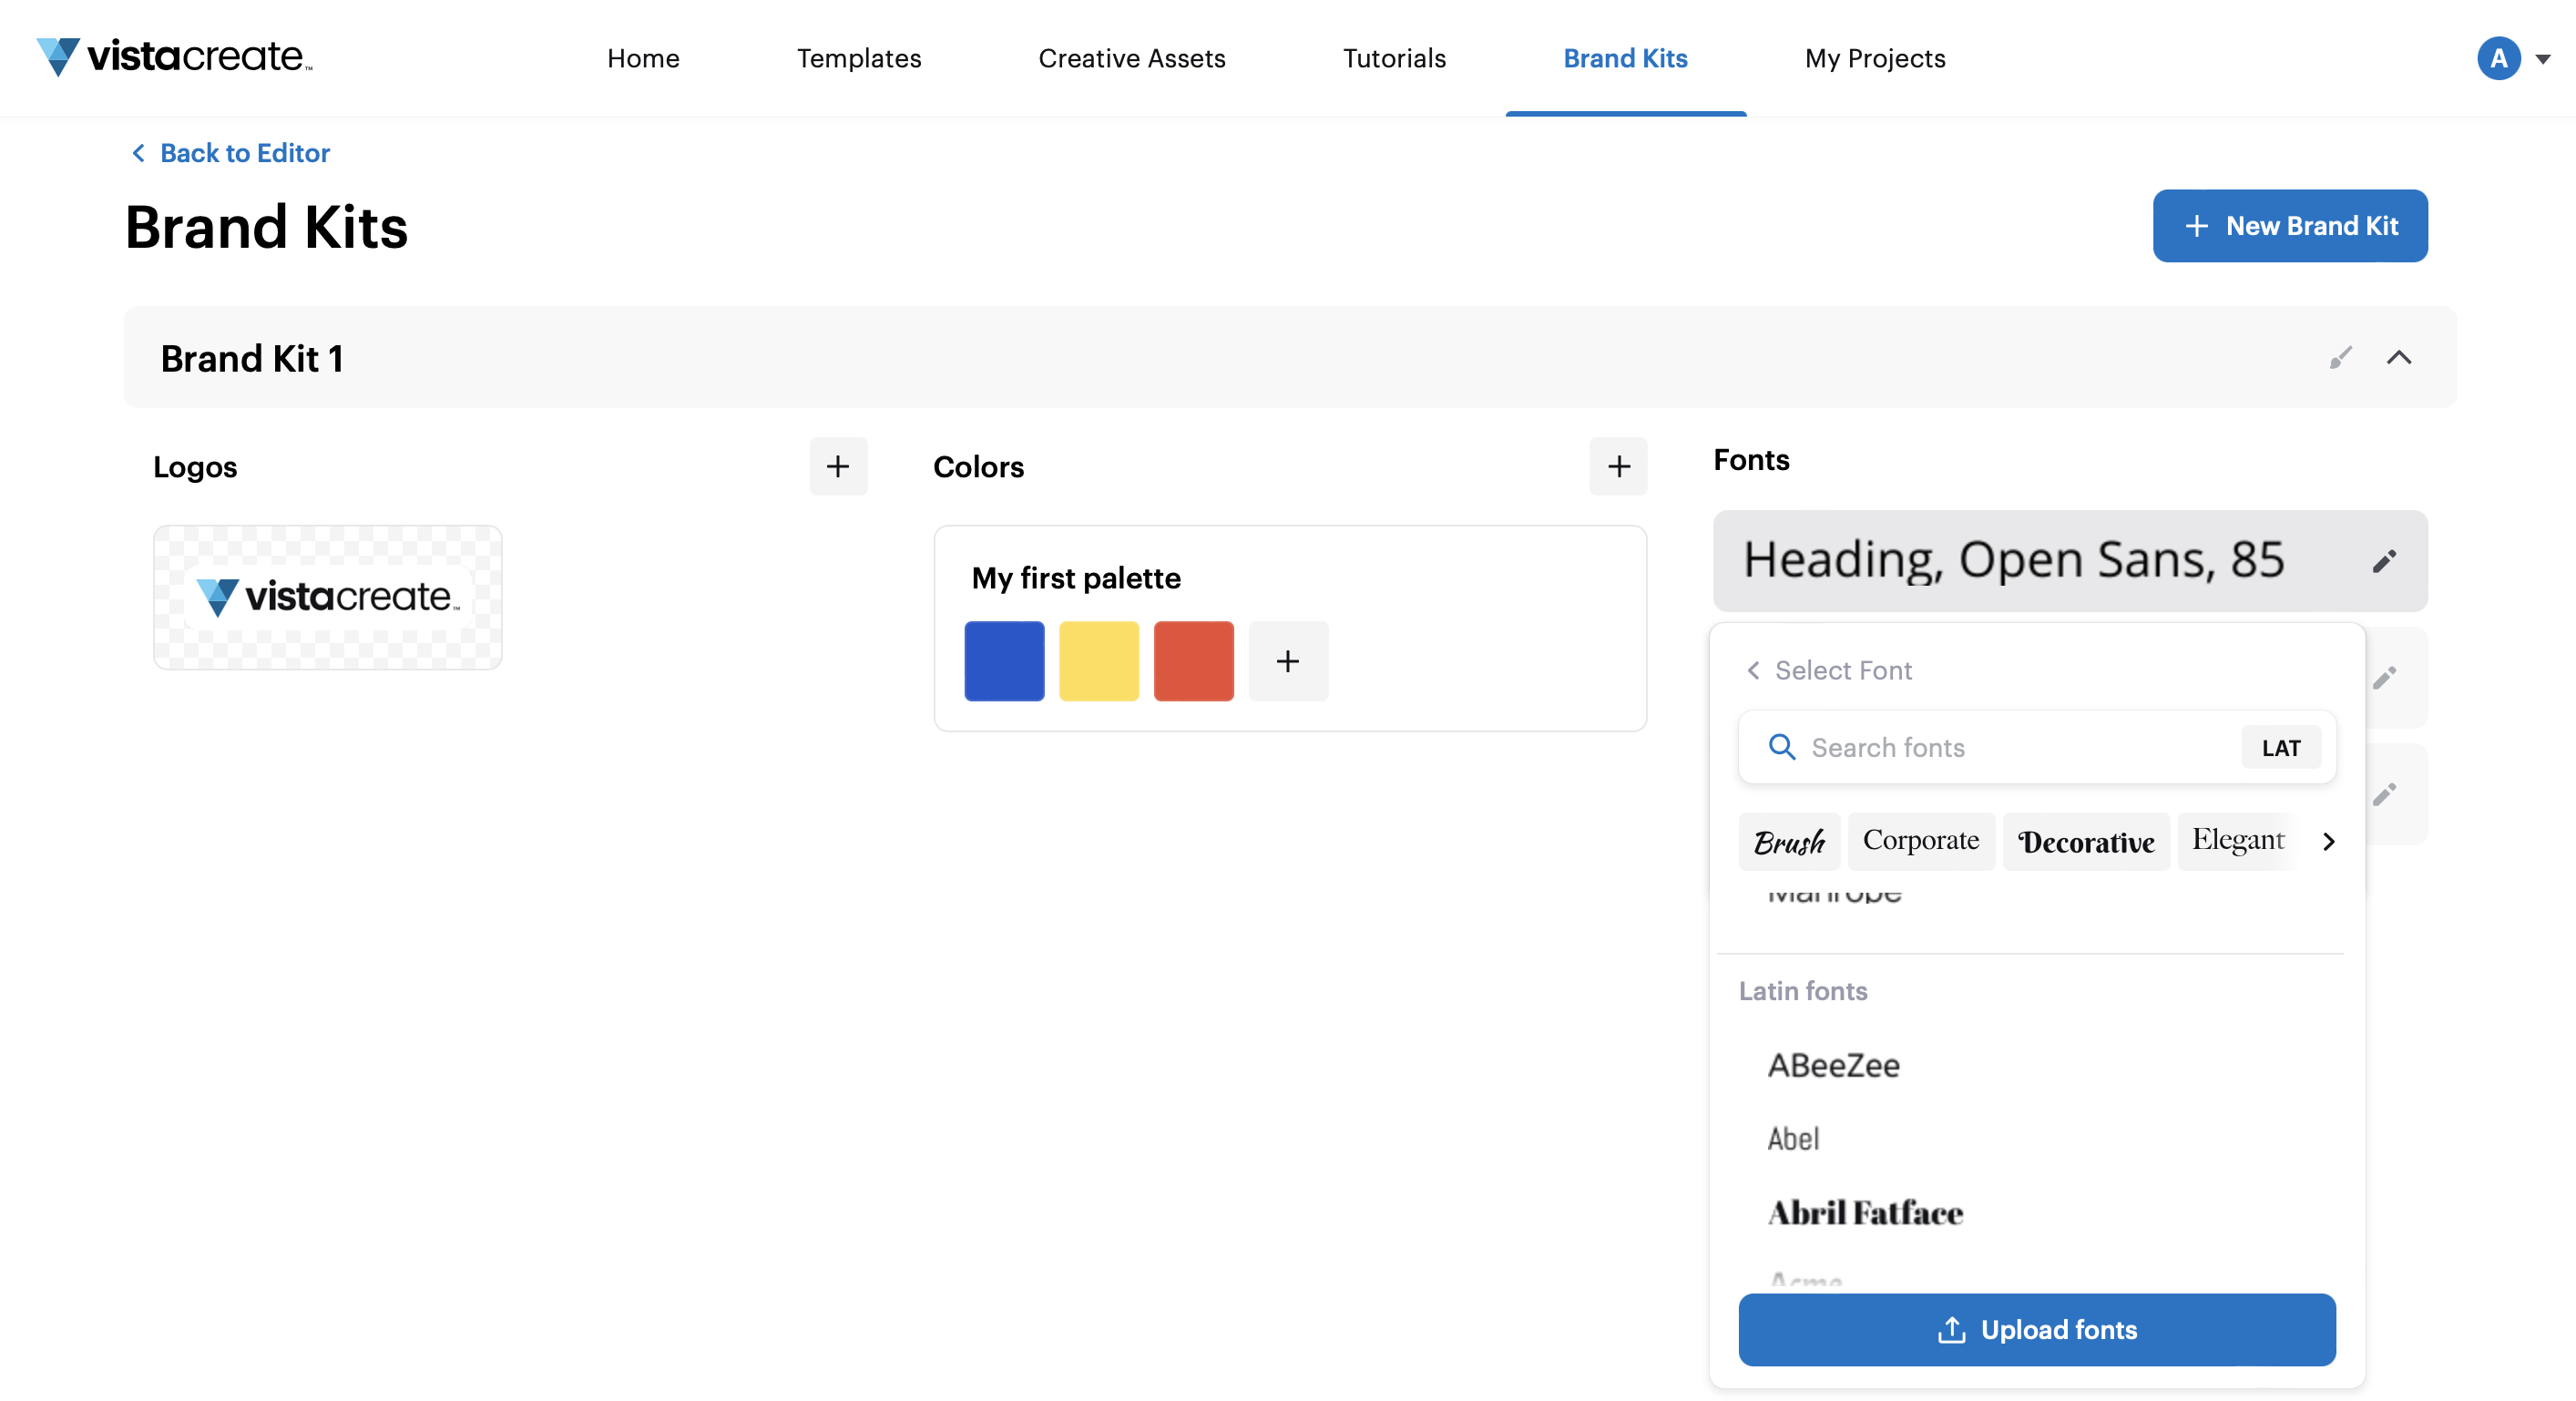Filter fonts by Decorative category
The width and height of the screenshot is (2576, 1401).
pos(2086,841)
